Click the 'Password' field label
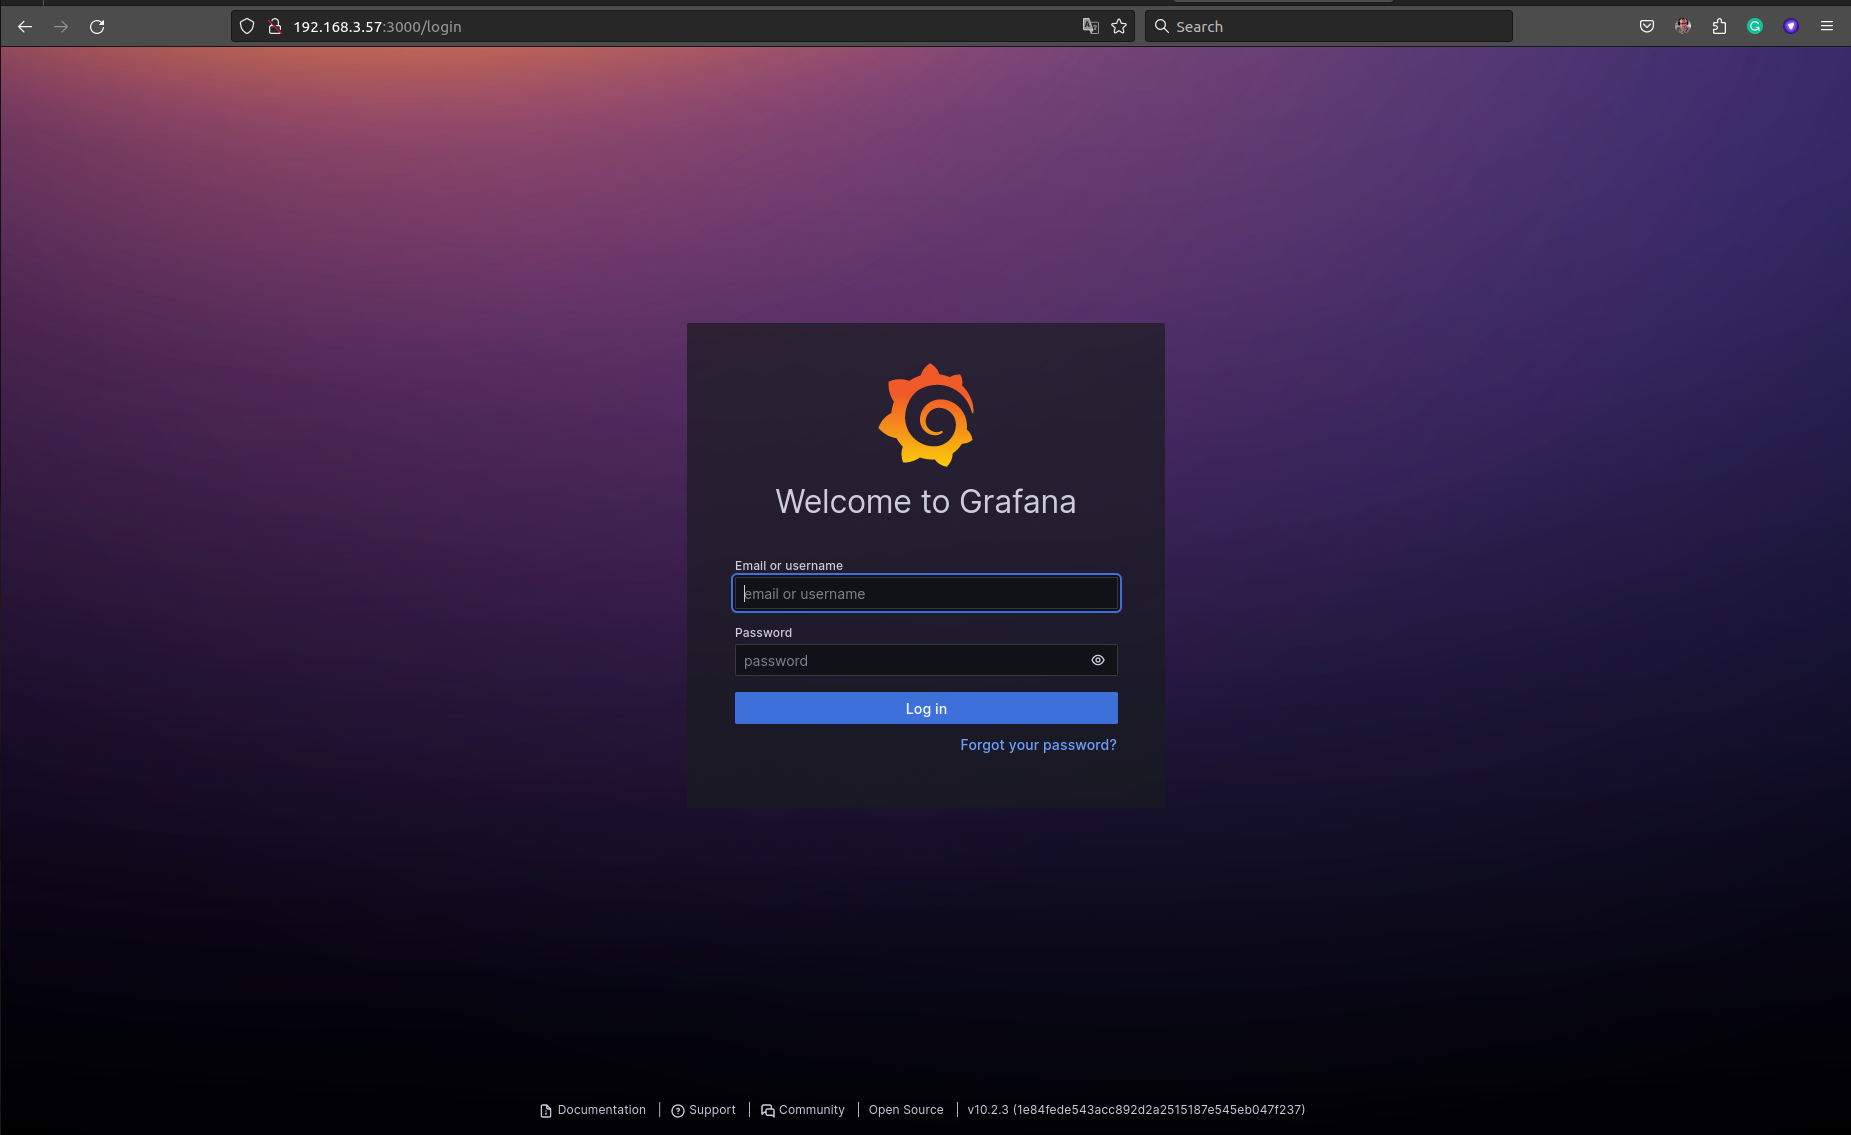 point(763,633)
